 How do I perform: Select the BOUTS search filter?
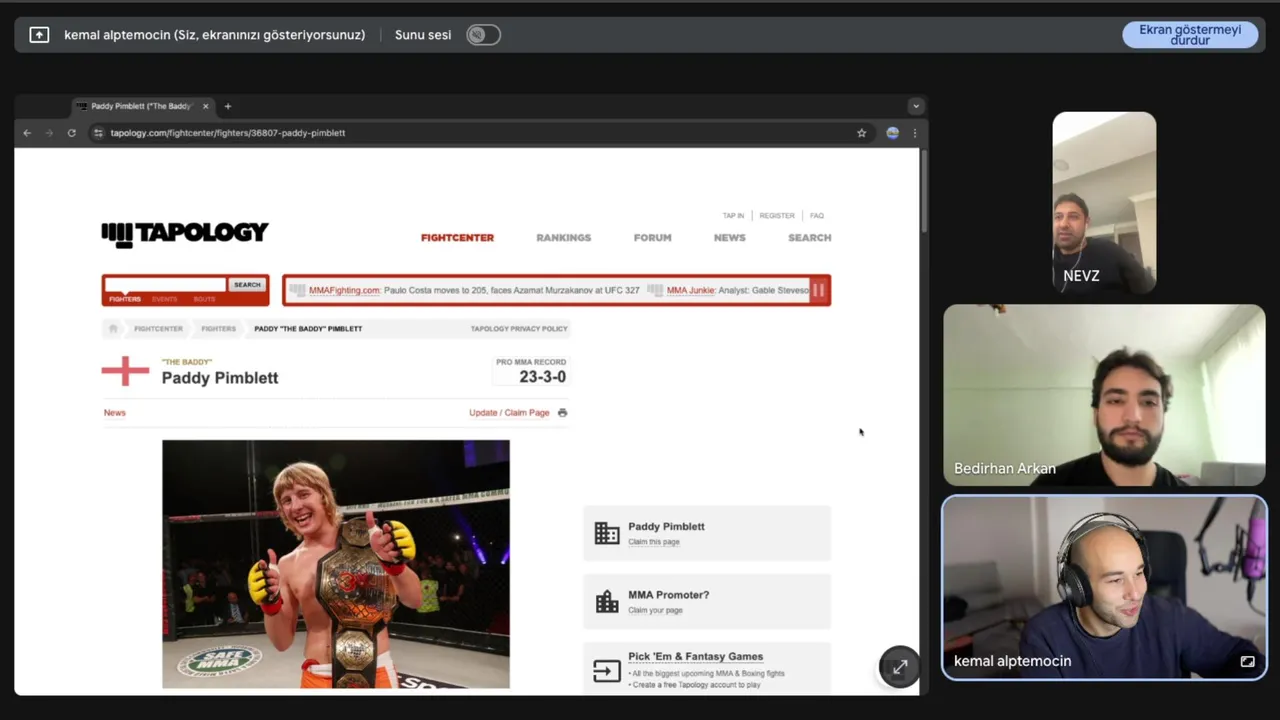pos(204,299)
